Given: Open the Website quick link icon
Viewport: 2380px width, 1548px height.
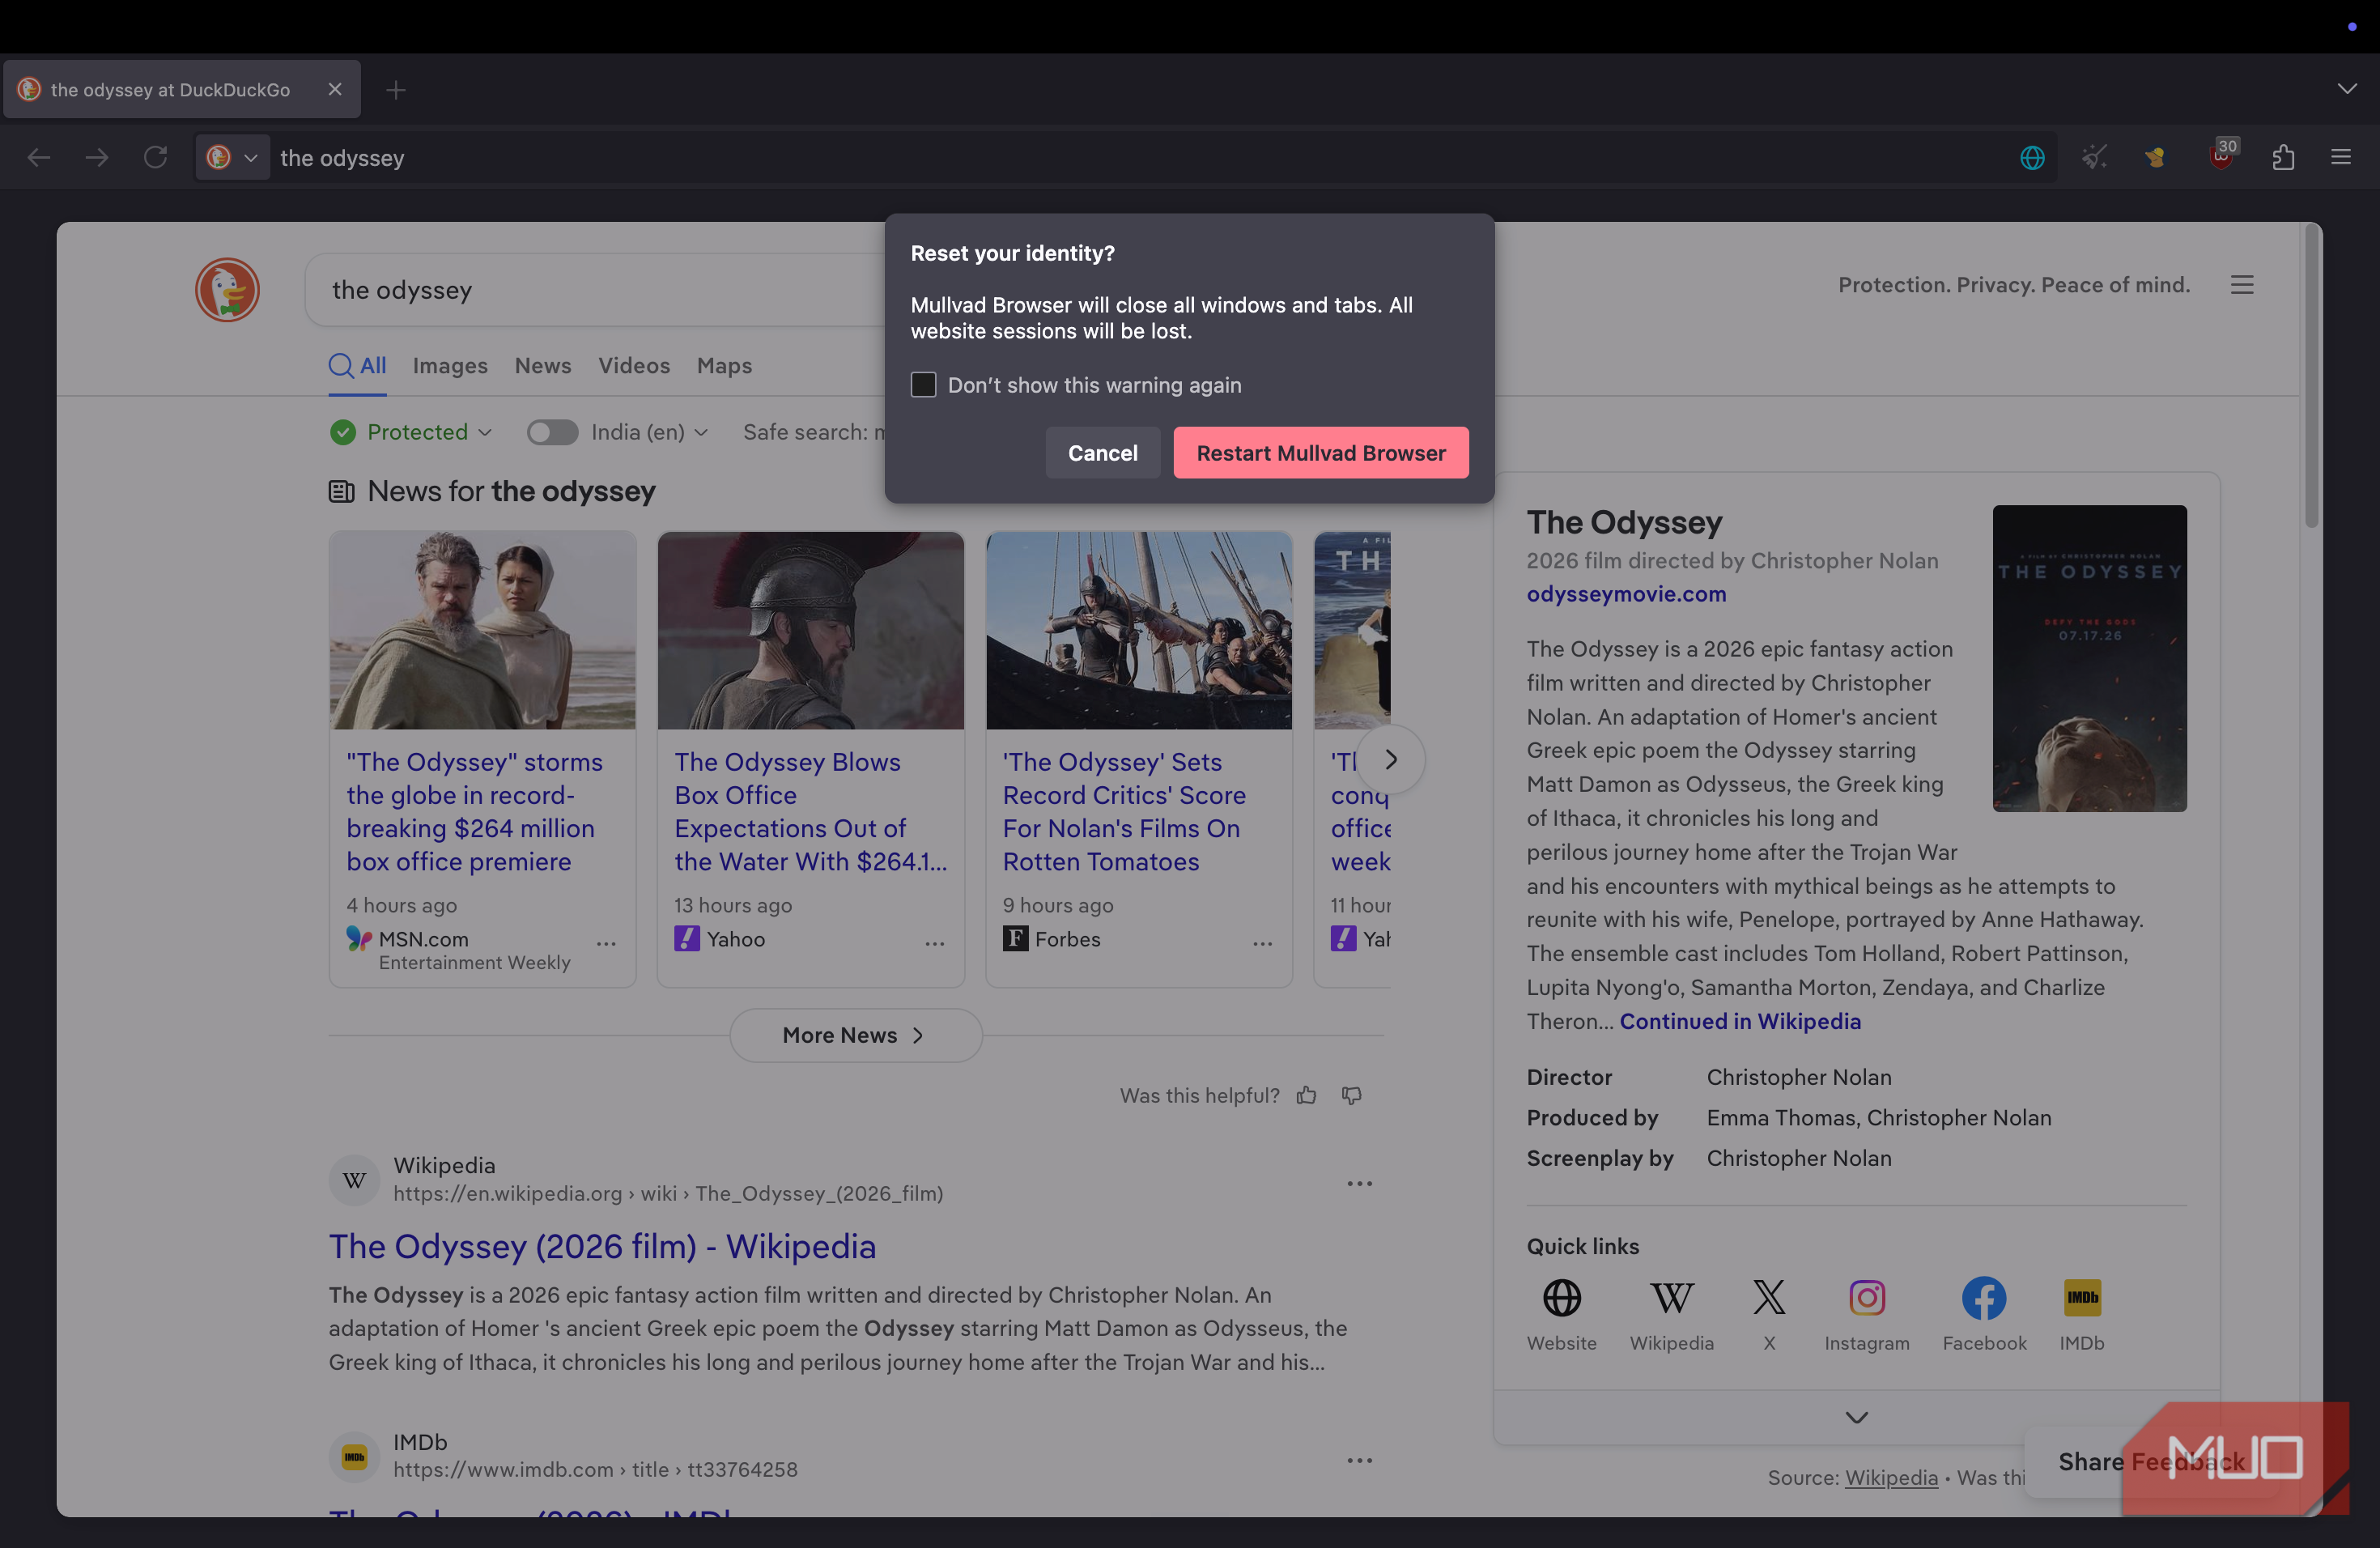Looking at the screenshot, I should coord(1561,1298).
